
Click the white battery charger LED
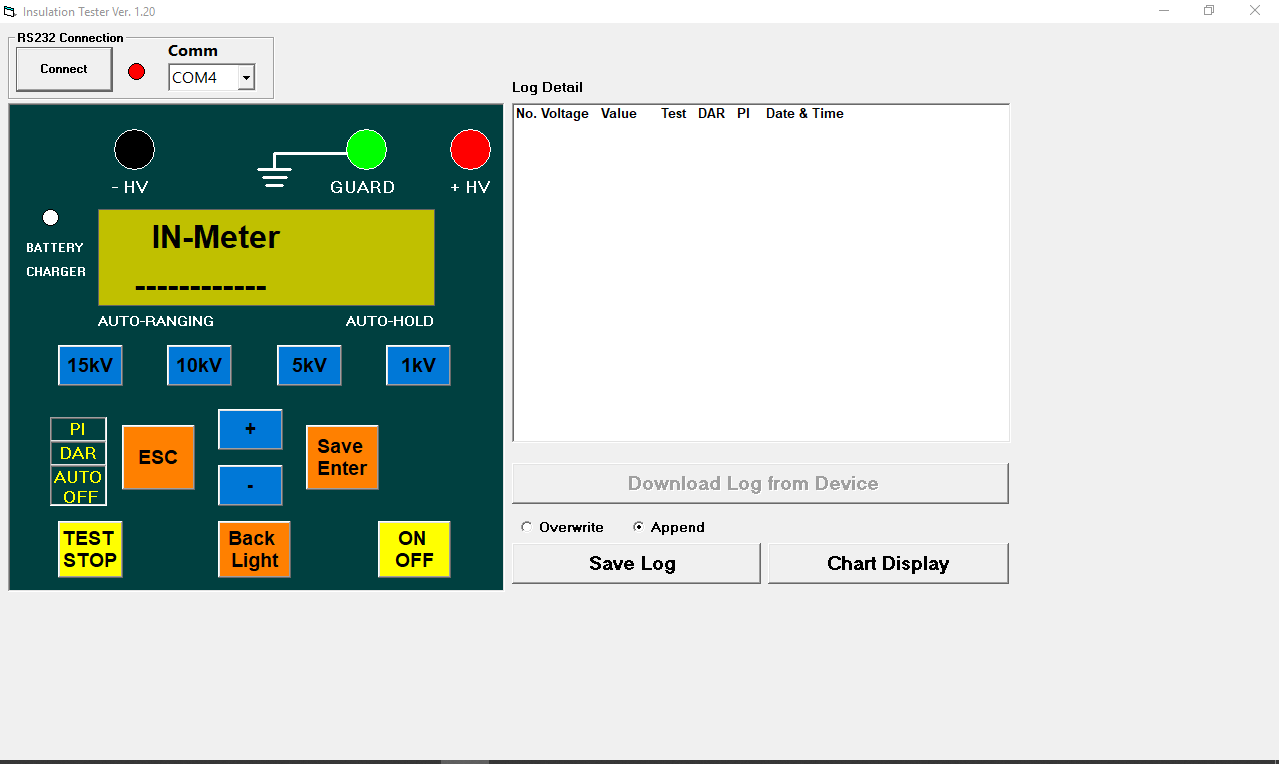51,218
